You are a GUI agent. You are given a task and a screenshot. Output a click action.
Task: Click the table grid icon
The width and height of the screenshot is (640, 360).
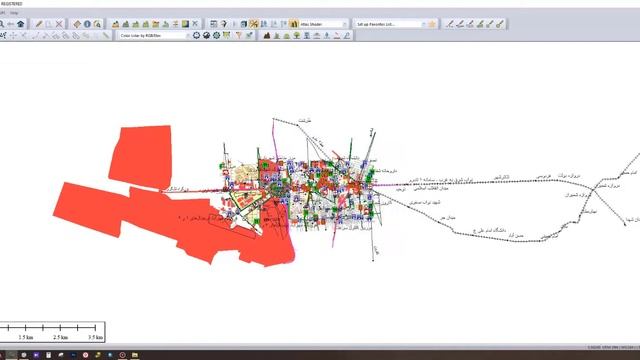pos(213,24)
